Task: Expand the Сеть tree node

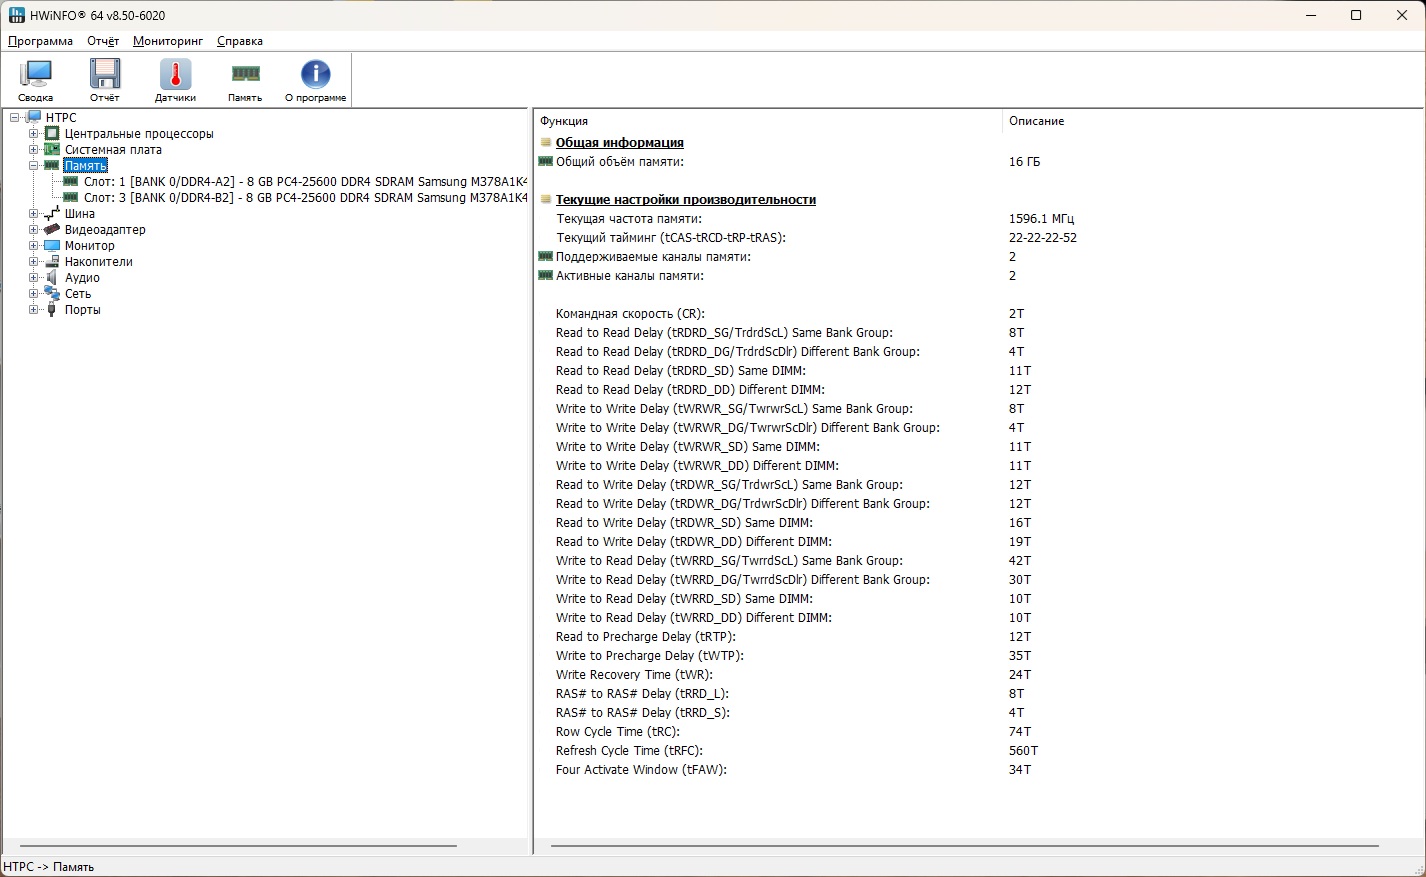Action: click(34, 293)
